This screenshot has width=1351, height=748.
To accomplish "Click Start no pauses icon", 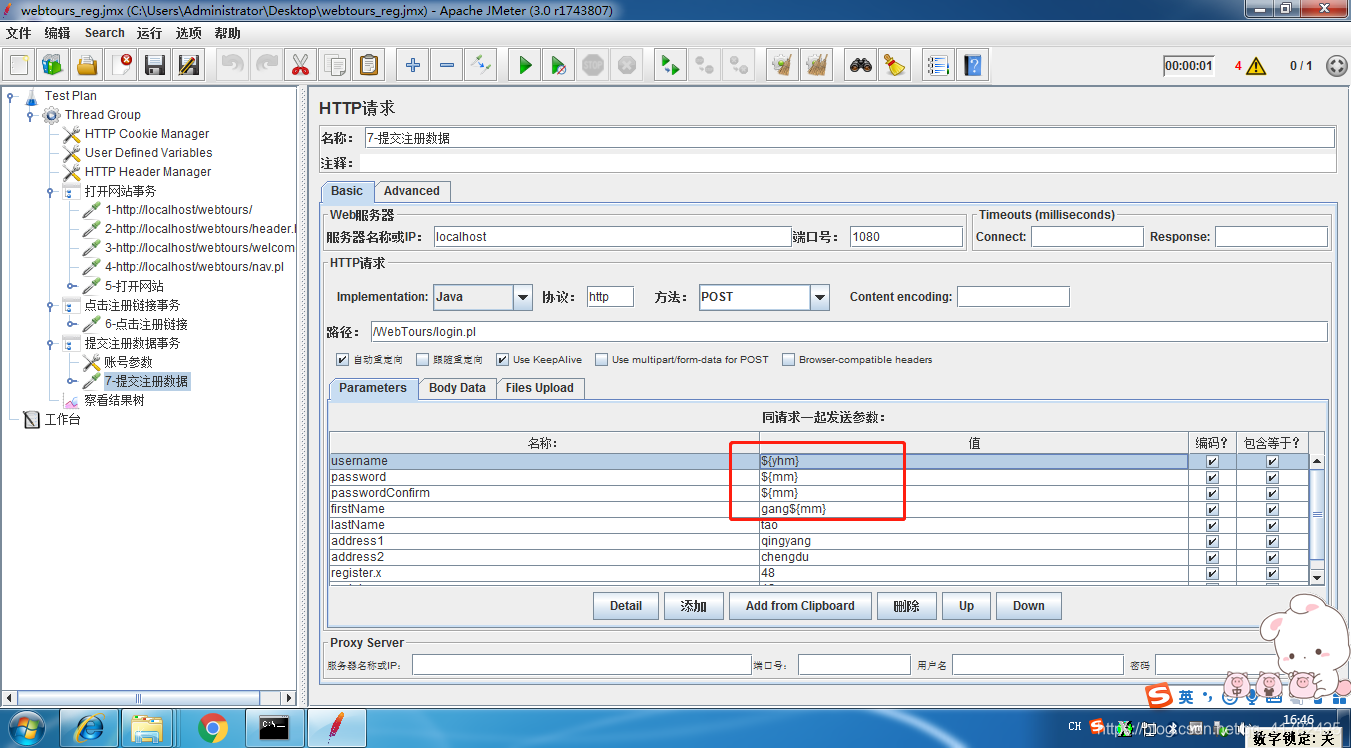I will click(558, 66).
